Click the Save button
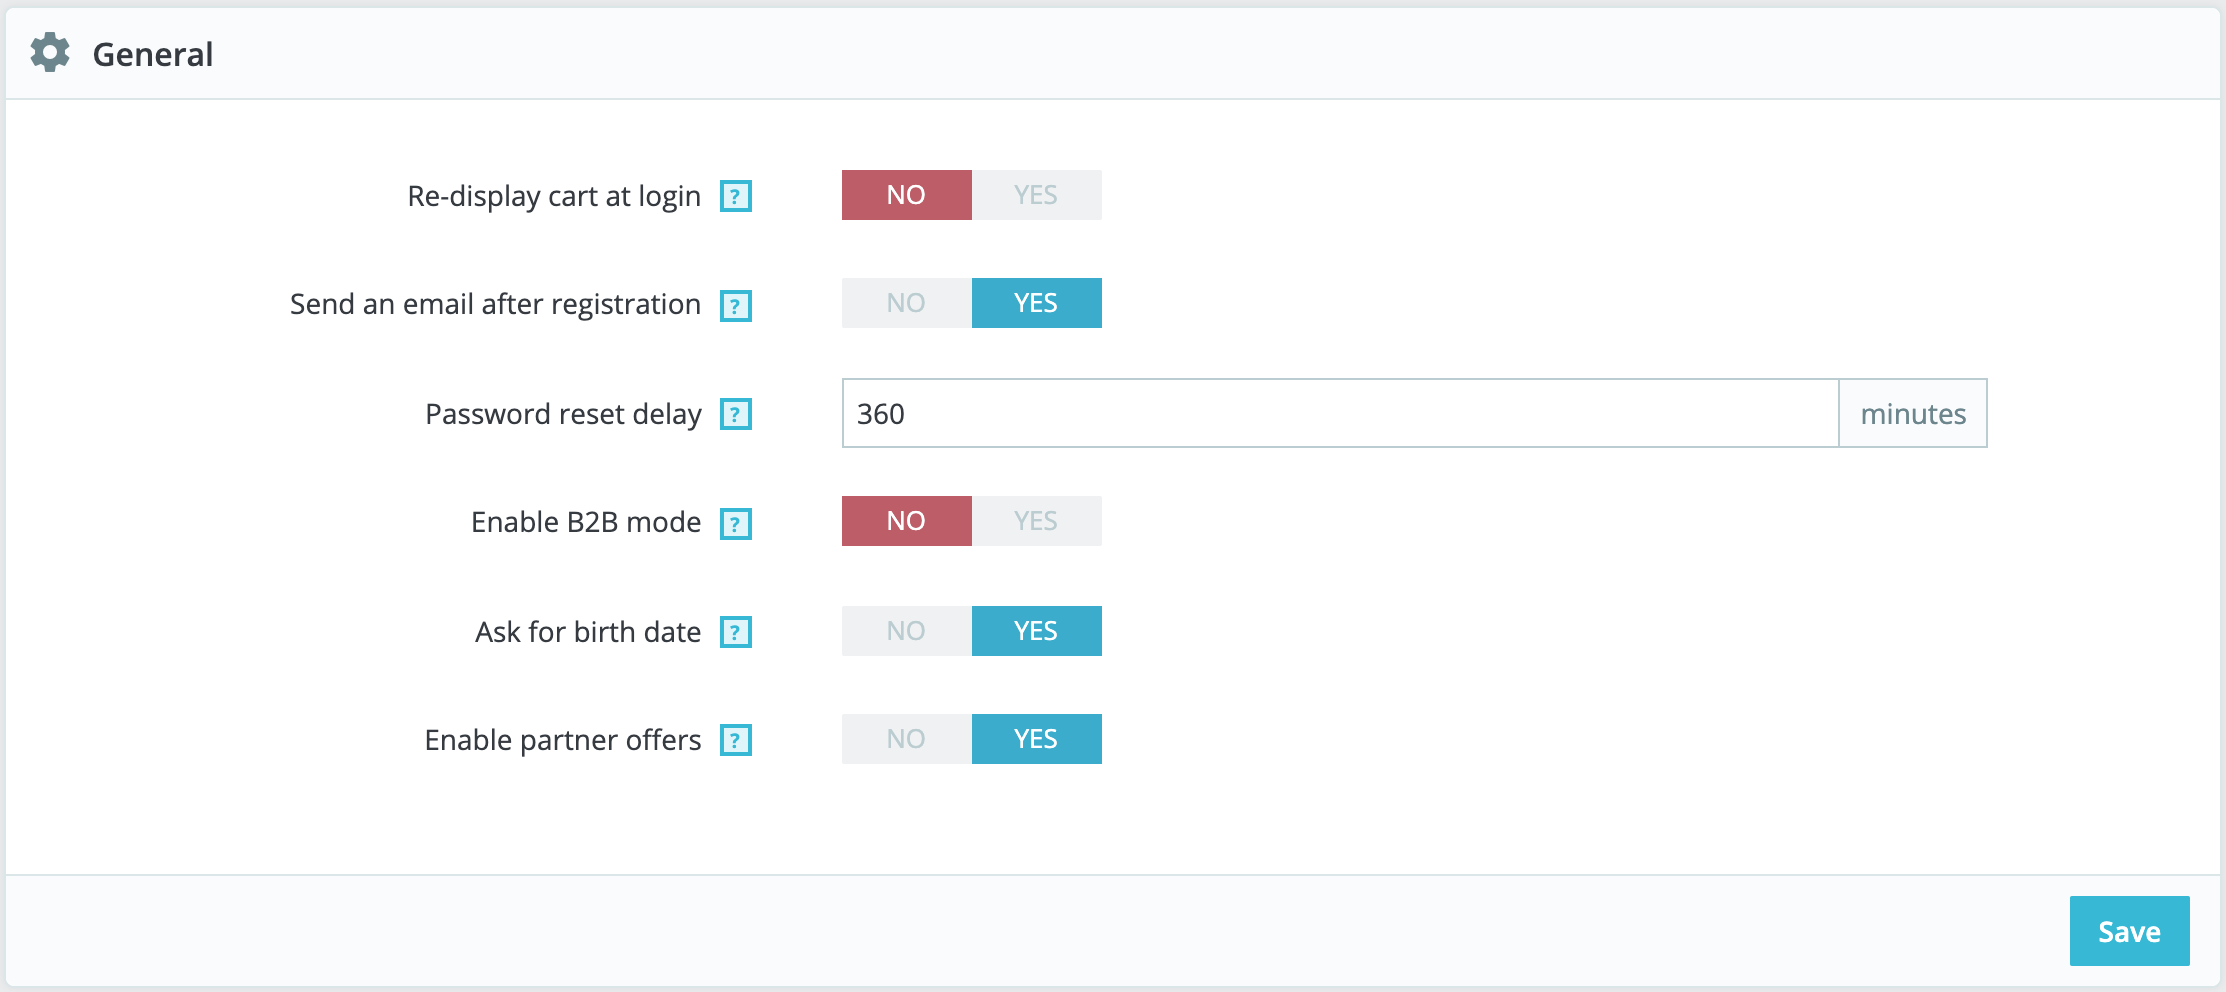 tap(2127, 930)
